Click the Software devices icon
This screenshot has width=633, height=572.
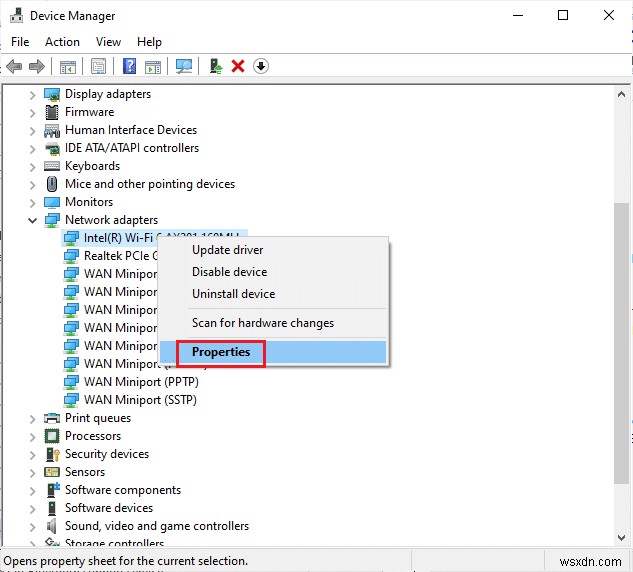[52, 508]
